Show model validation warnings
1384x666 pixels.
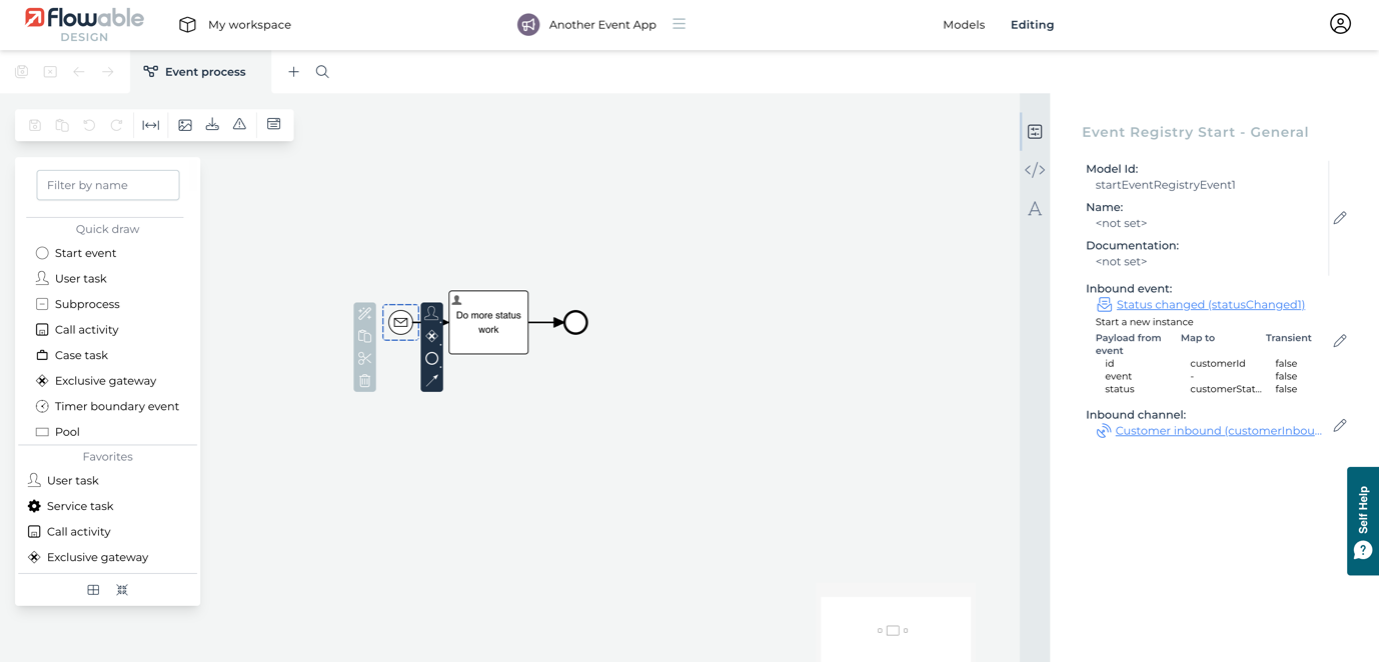[x=239, y=124]
